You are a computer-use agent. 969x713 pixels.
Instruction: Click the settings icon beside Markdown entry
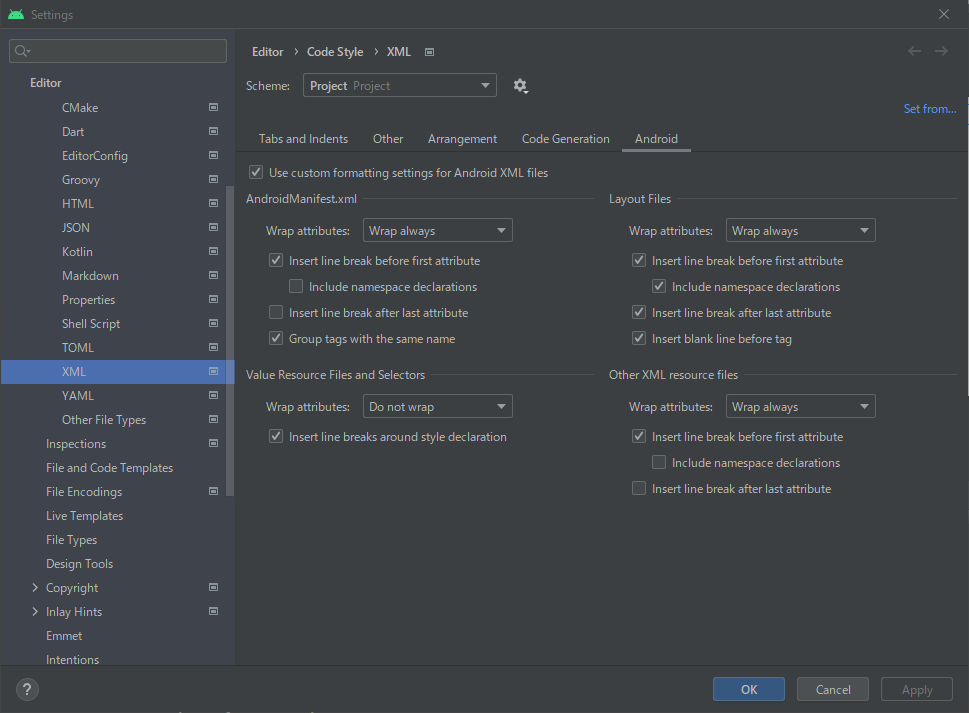click(x=212, y=275)
